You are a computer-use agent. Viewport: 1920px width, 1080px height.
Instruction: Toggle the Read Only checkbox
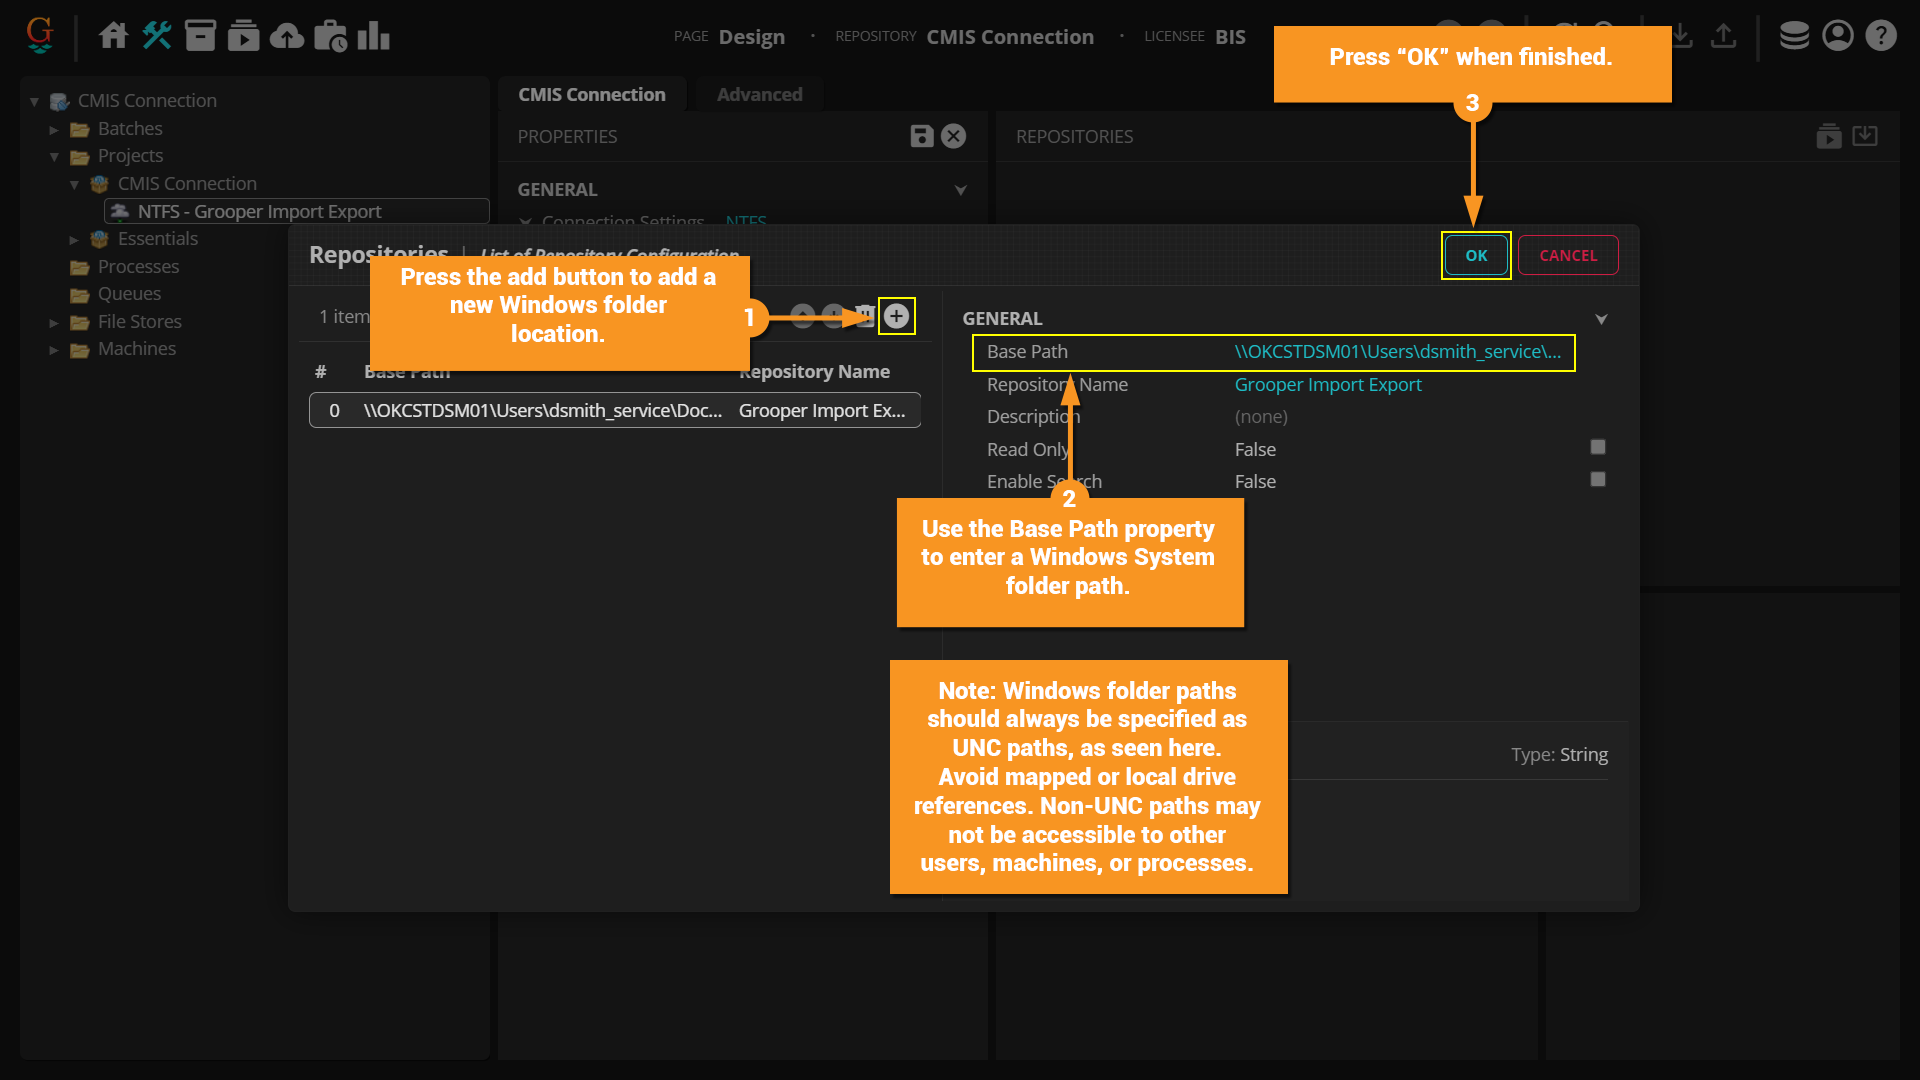(1598, 447)
